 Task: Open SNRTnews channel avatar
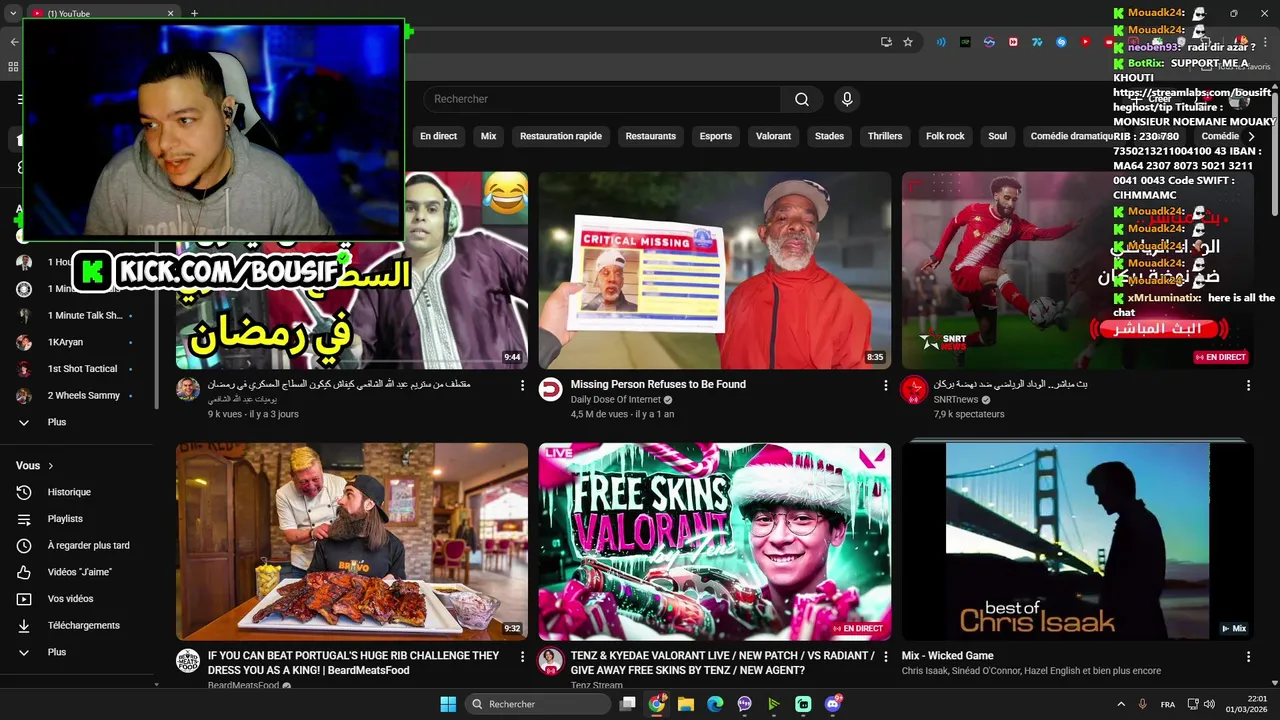click(914, 390)
